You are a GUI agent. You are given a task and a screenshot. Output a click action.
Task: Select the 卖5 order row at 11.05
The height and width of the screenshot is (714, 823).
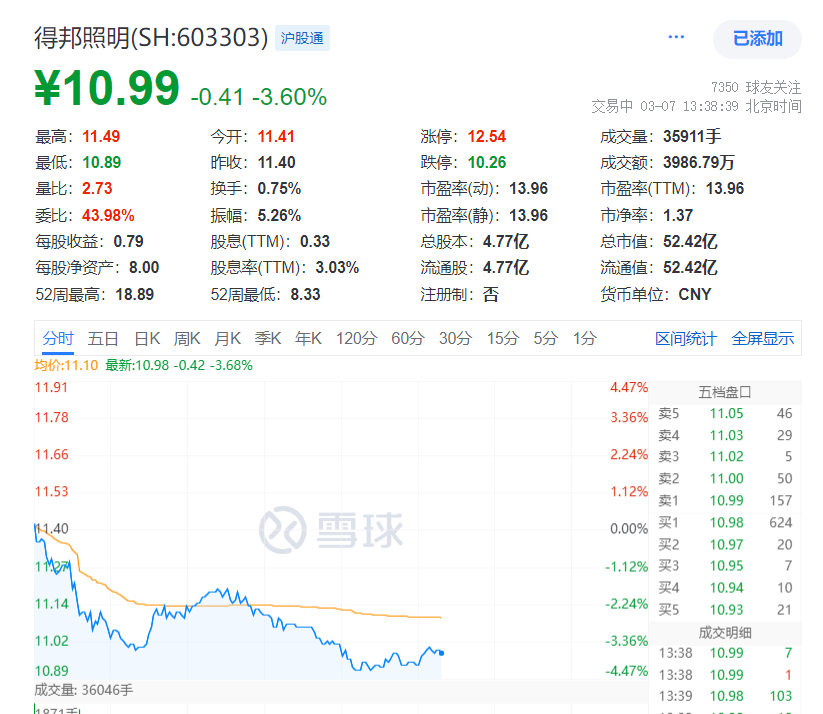(725, 414)
